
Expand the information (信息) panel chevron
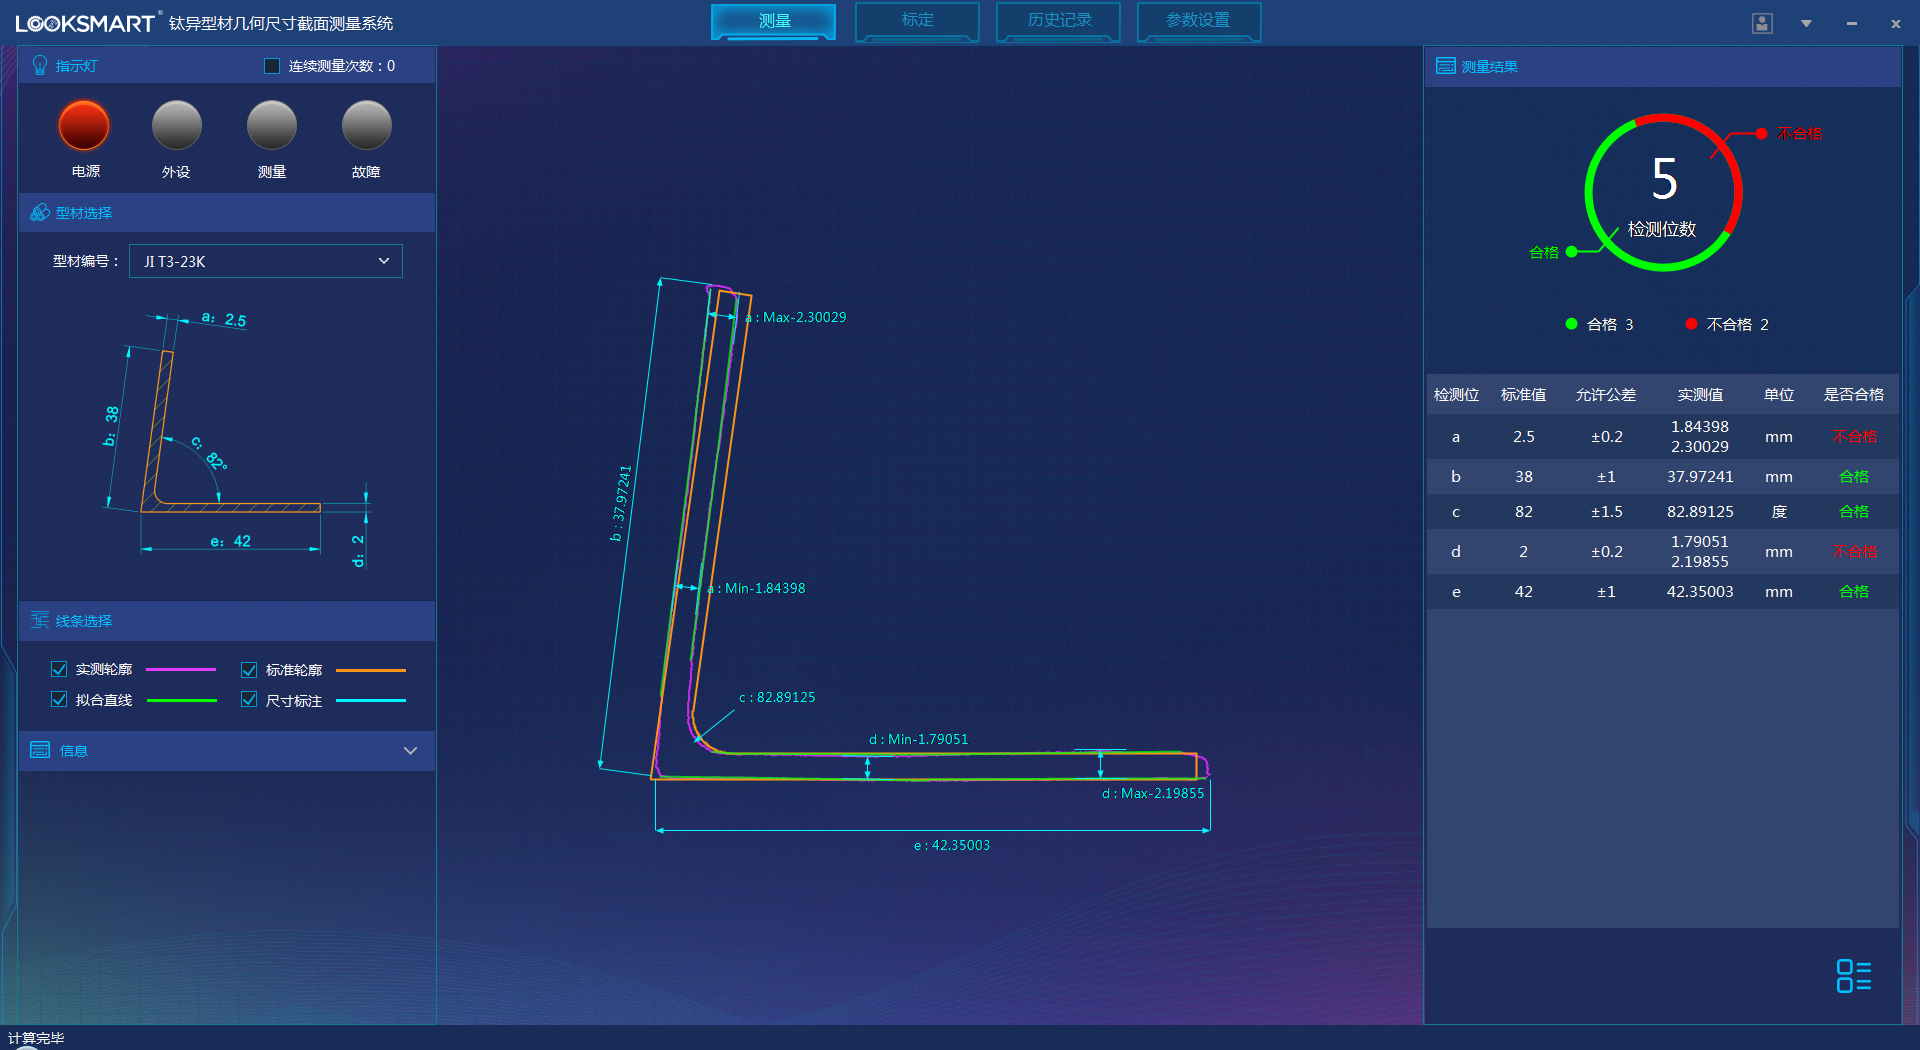[410, 751]
